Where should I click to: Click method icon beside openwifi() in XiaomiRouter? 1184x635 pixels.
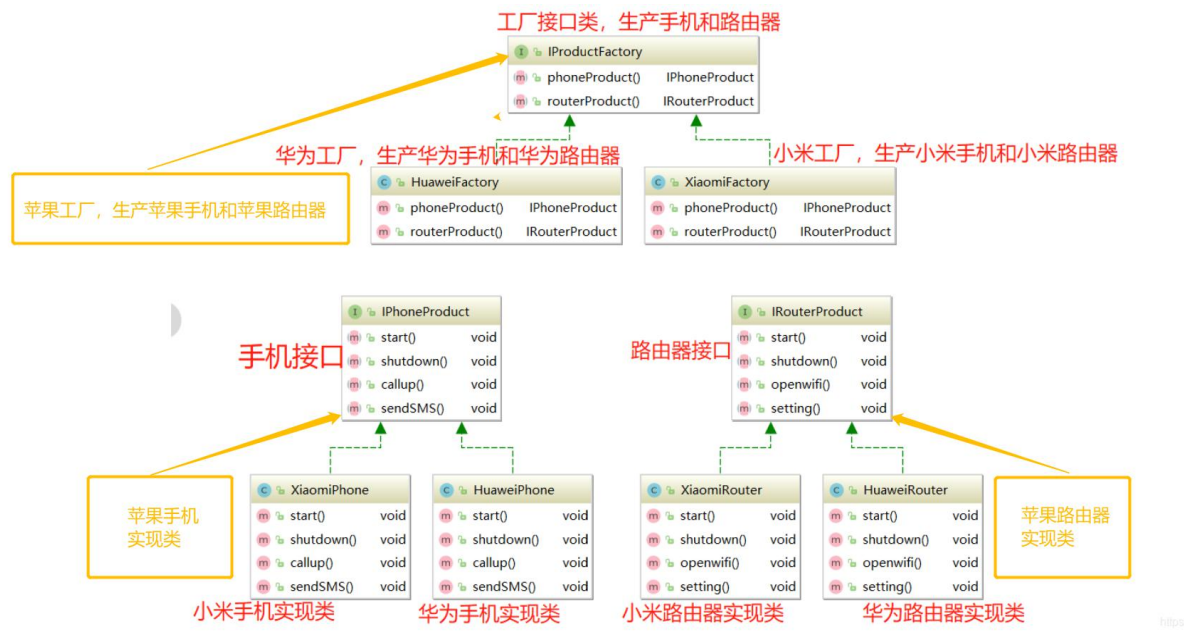[654, 563]
